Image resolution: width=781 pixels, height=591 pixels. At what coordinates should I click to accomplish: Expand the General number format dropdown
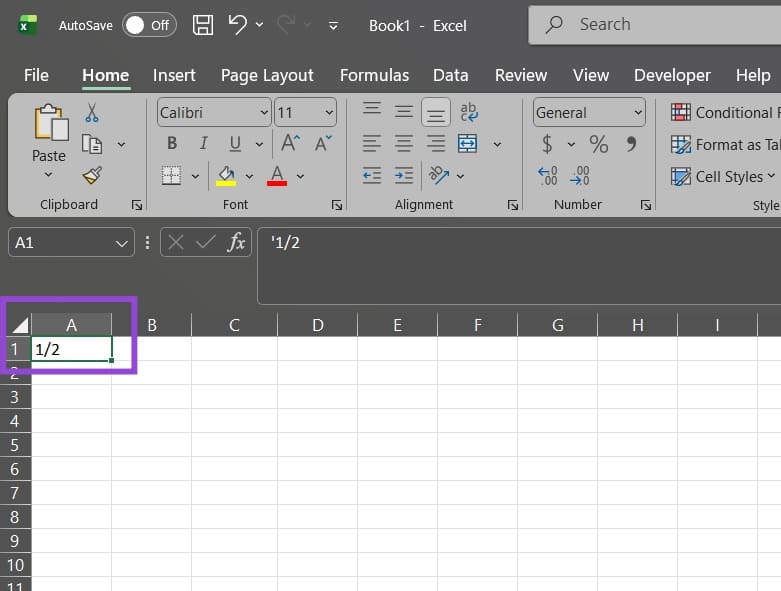click(x=637, y=113)
